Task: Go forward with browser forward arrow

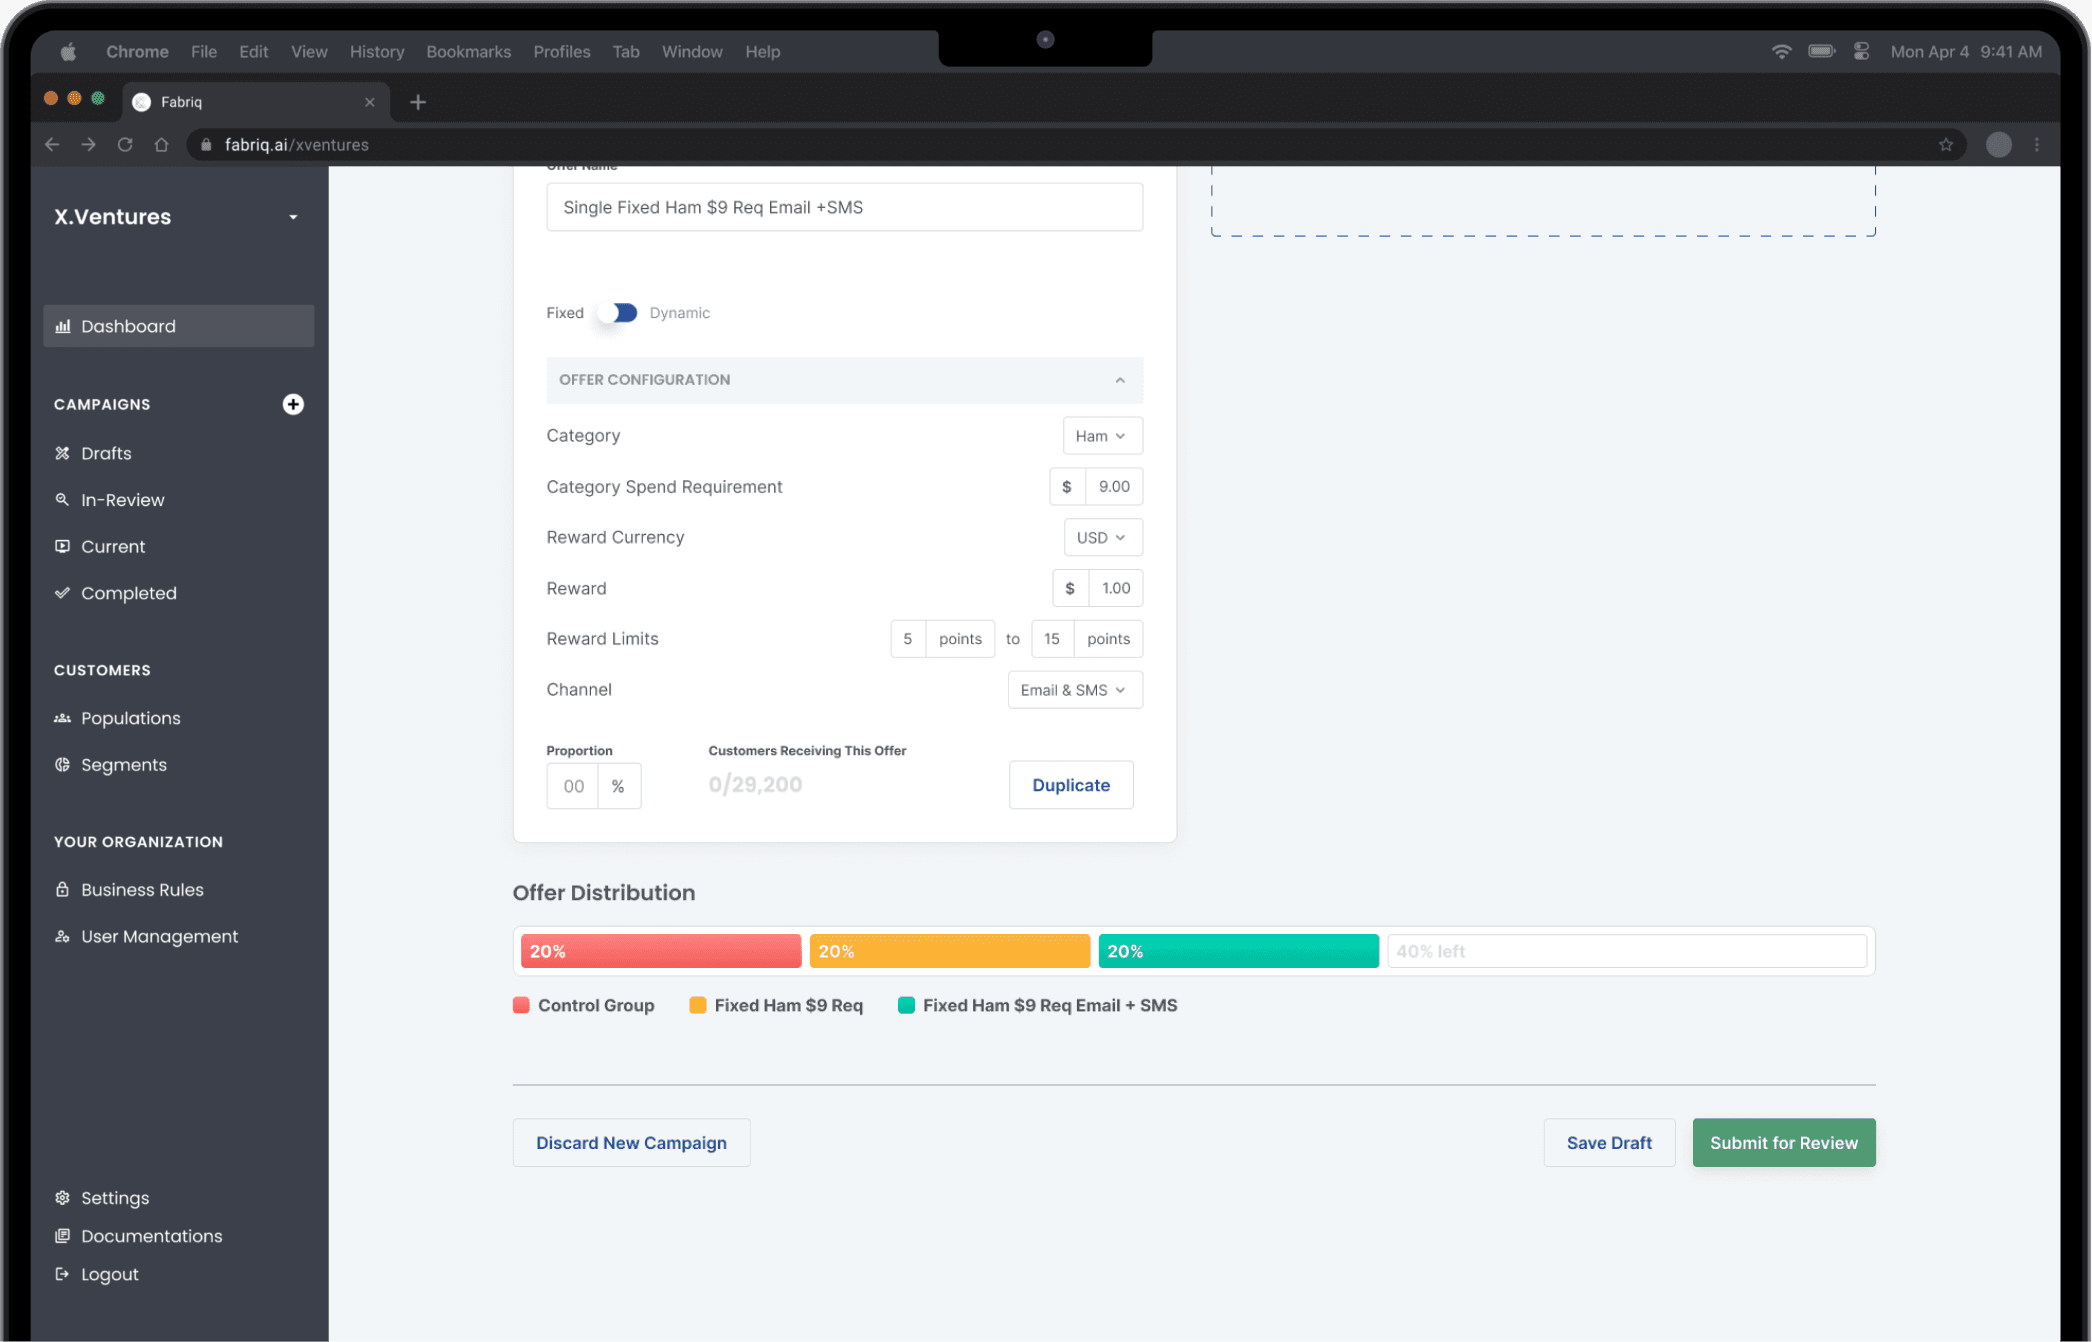Action: 89,145
